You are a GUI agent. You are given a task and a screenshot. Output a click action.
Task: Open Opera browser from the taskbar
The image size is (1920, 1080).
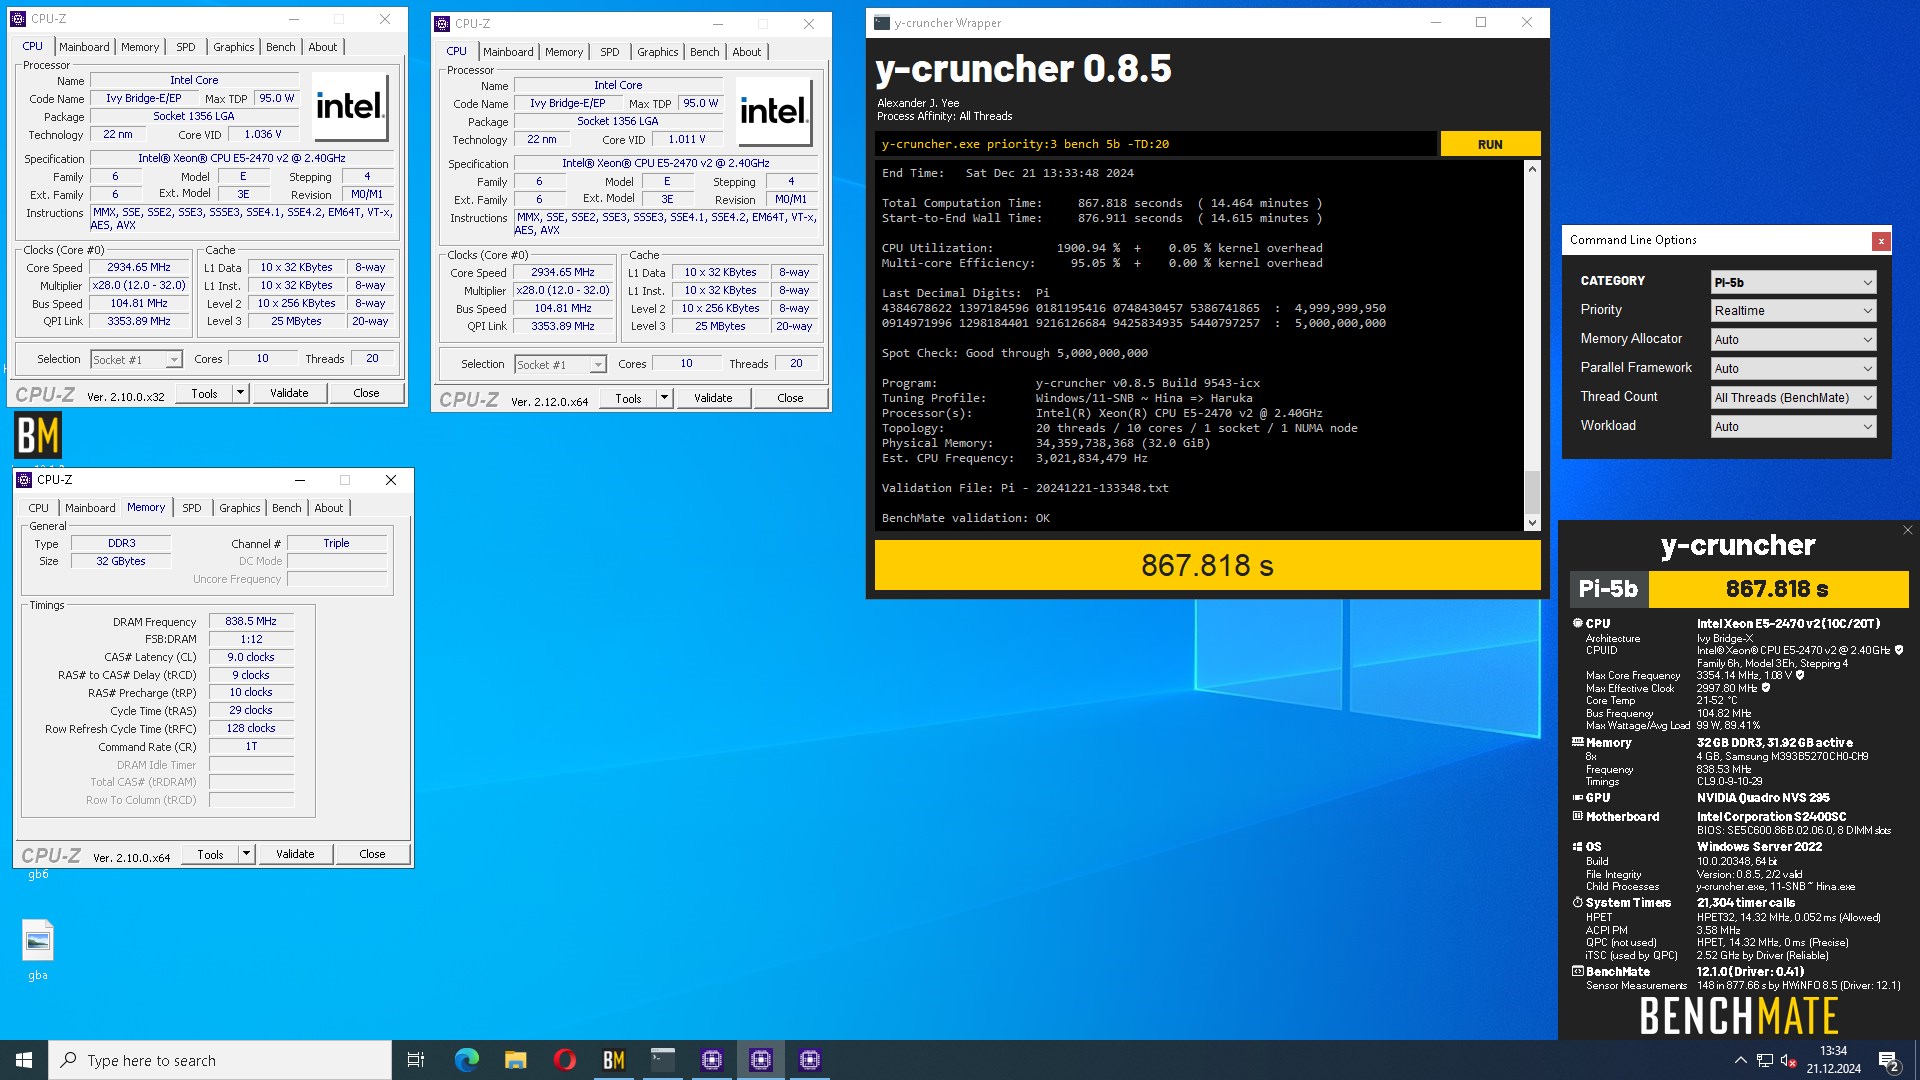(564, 1060)
